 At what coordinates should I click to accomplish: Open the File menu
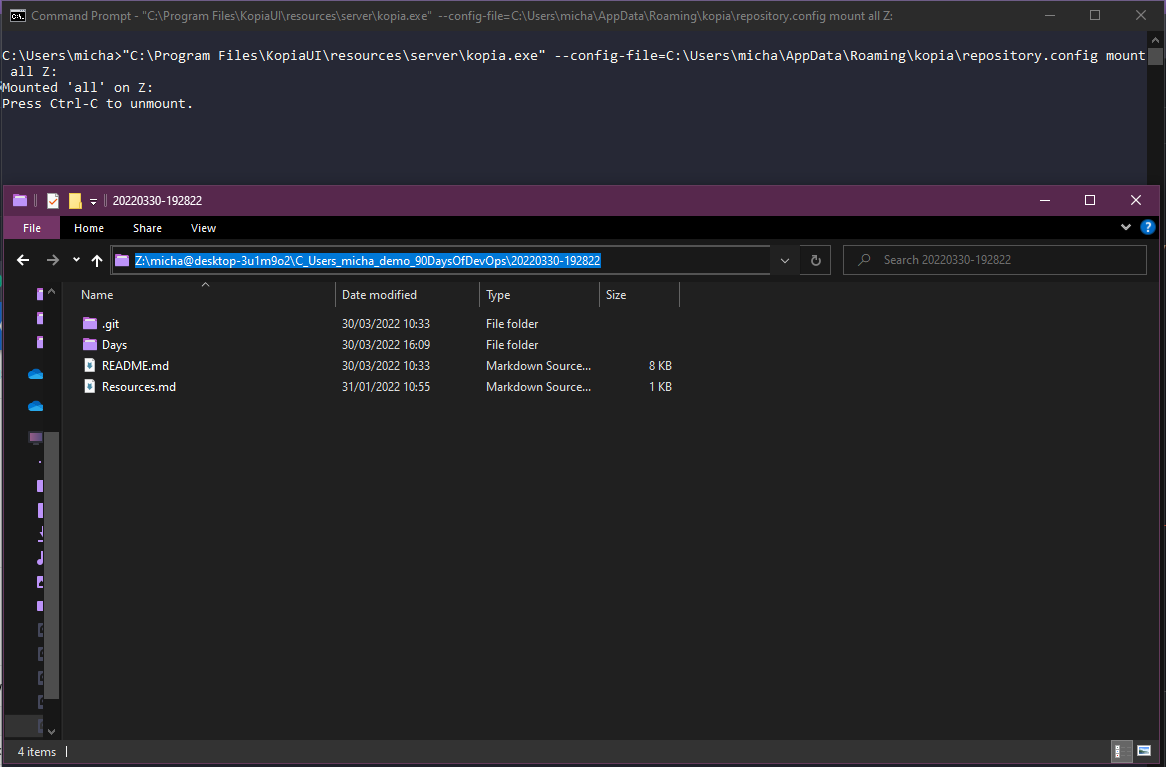tap(32, 228)
